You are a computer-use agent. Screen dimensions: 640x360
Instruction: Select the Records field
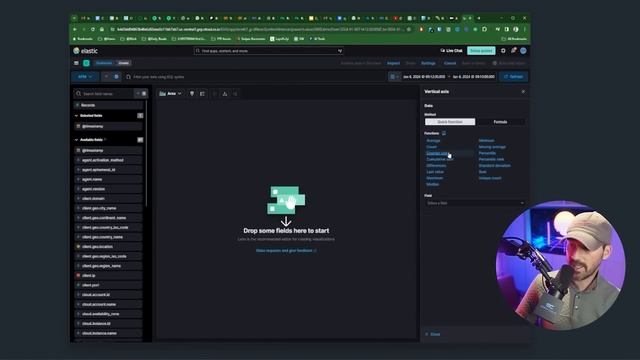(108, 105)
